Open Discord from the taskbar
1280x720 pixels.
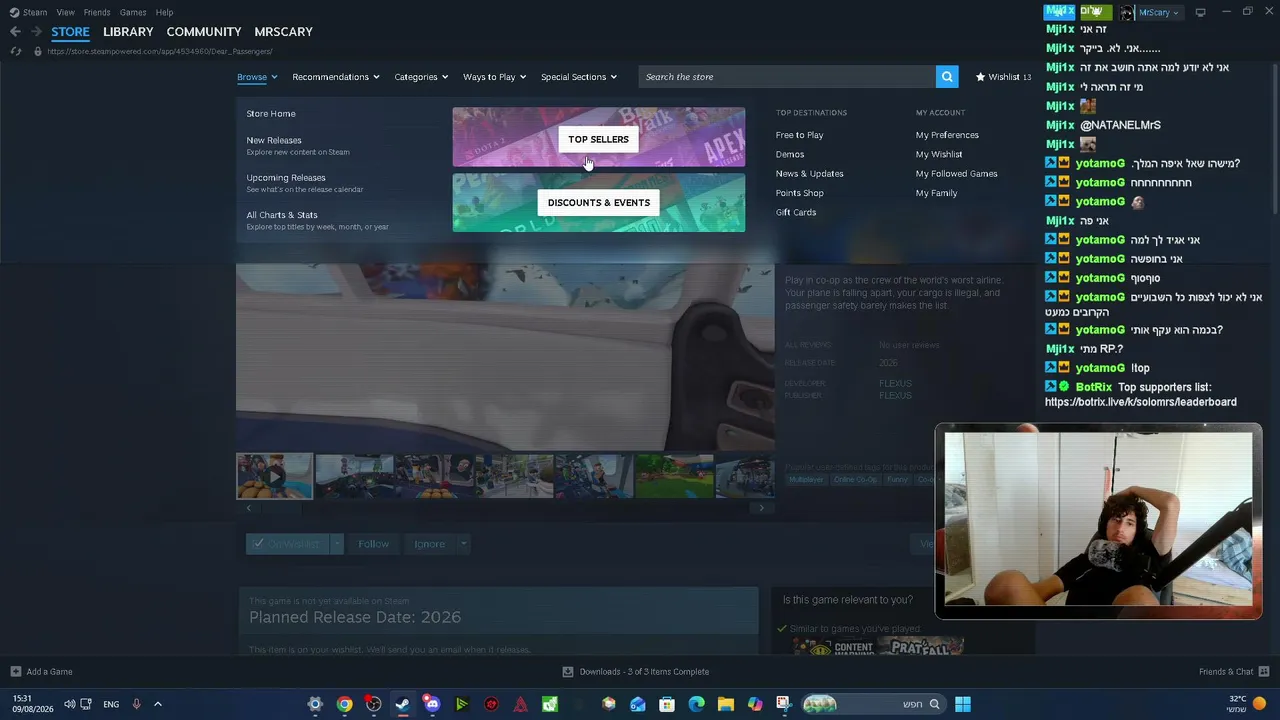pos(432,704)
